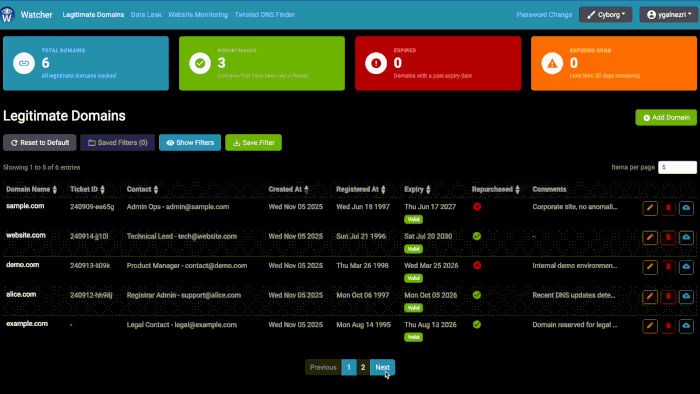The image size is (700, 394).
Task: Click the Show Filters button
Action: point(190,143)
